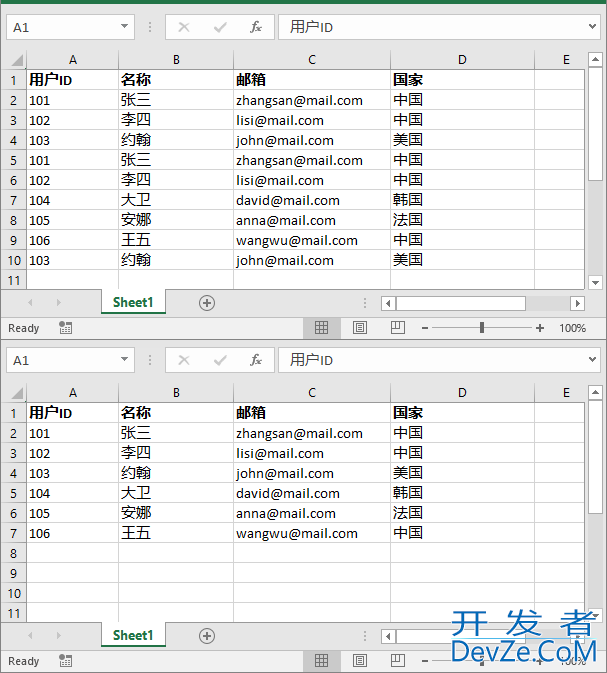Click Select All corner in bottom sheet
This screenshot has width=607, height=673.
click(x=16, y=393)
